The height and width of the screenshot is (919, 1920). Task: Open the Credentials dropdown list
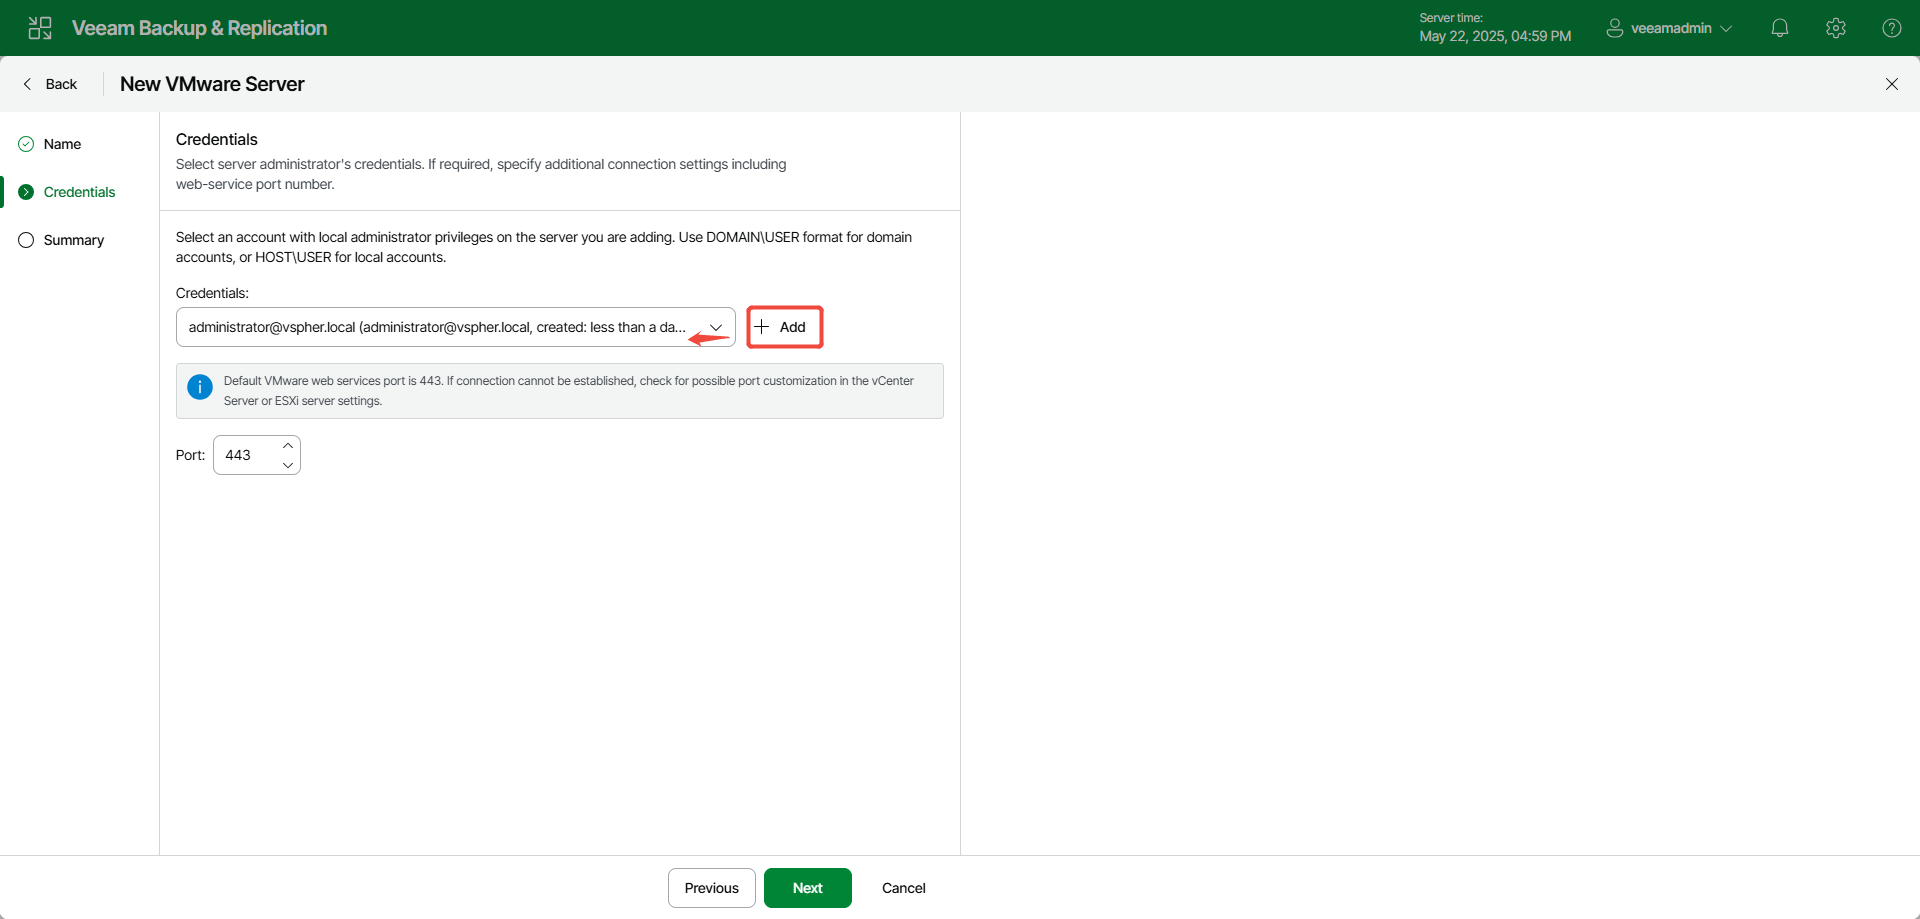456,327
